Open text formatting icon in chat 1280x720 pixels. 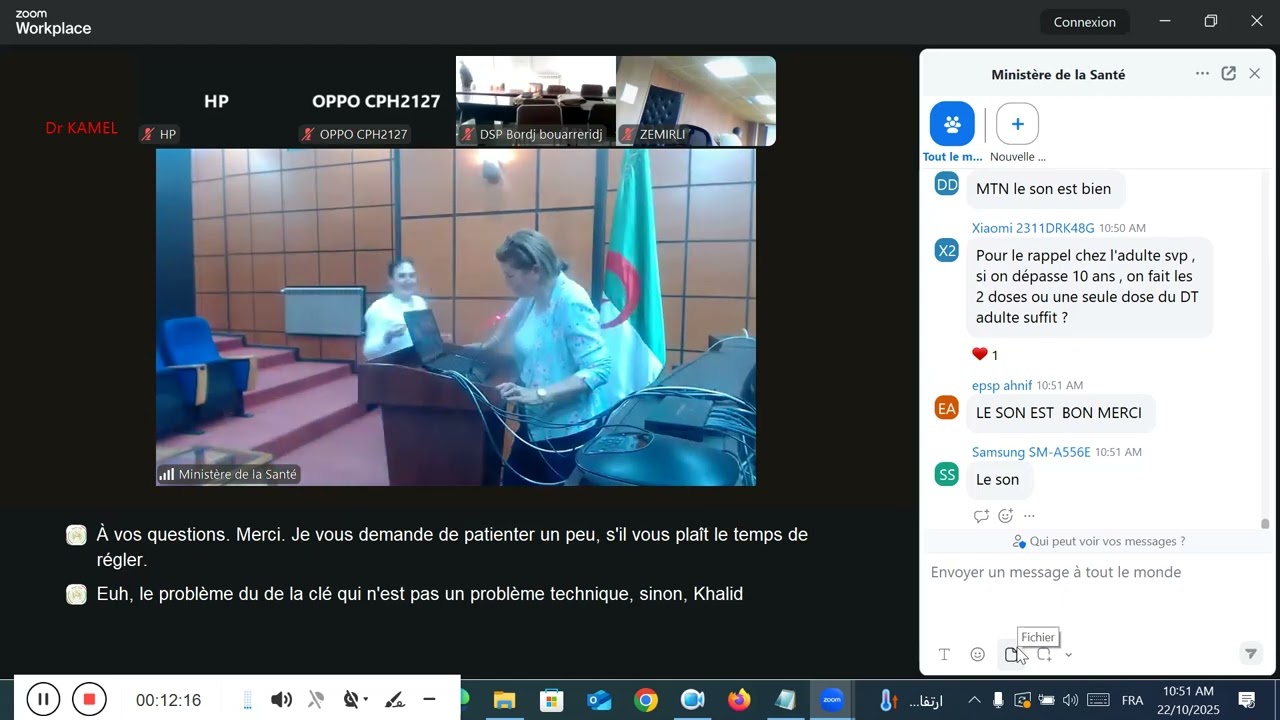pyautogui.click(x=944, y=655)
